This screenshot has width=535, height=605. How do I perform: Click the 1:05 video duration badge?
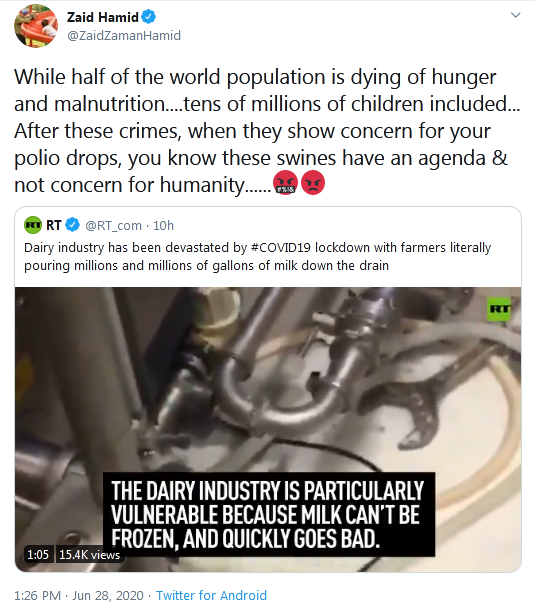pos(38,554)
